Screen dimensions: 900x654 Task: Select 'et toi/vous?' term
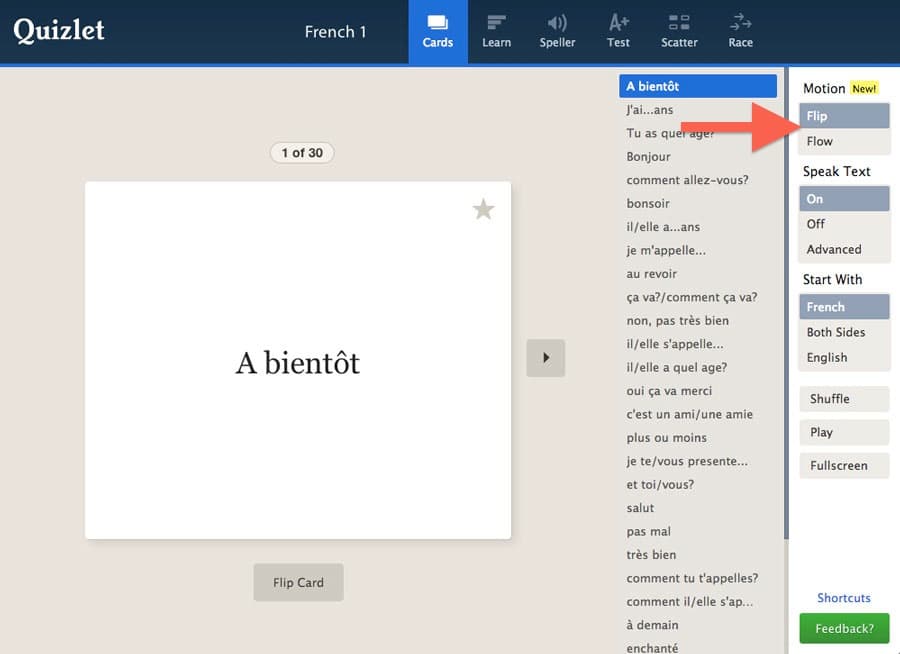698,485
